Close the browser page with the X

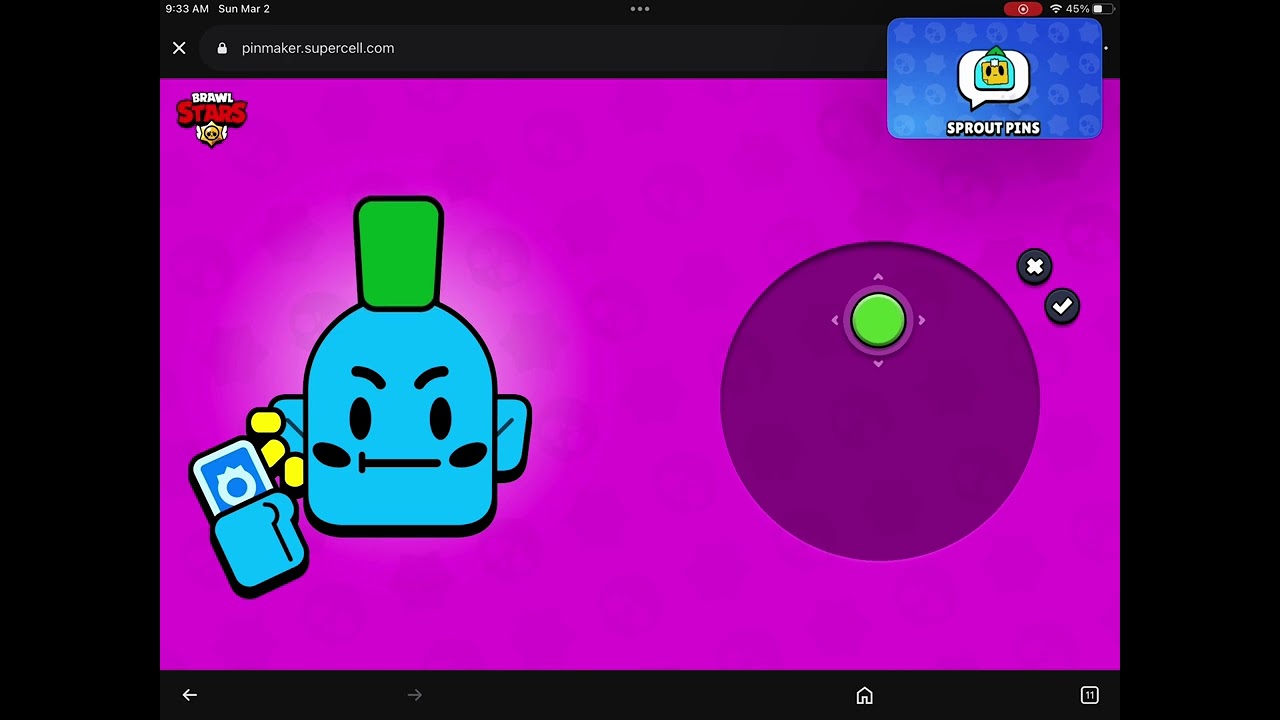(x=179, y=48)
